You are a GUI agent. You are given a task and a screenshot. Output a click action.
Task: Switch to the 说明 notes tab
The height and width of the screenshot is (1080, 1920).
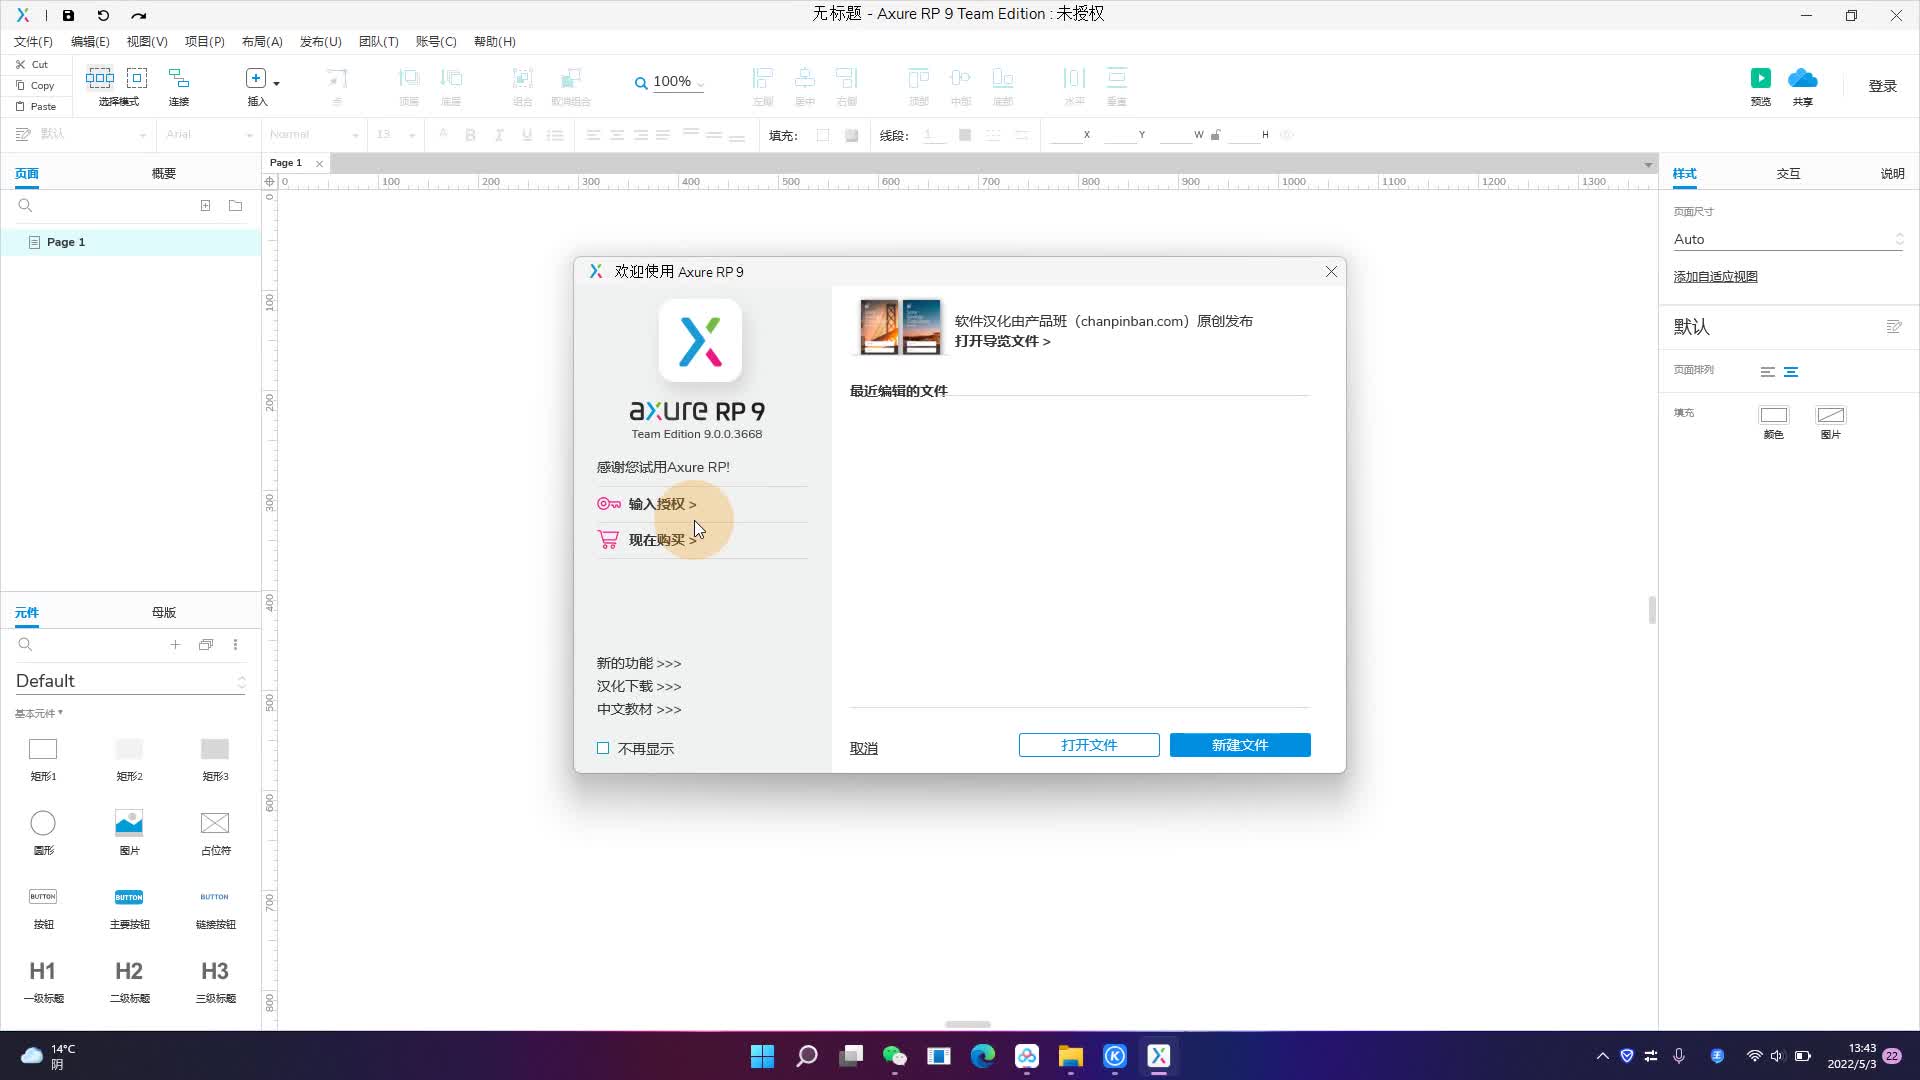pos(1892,173)
